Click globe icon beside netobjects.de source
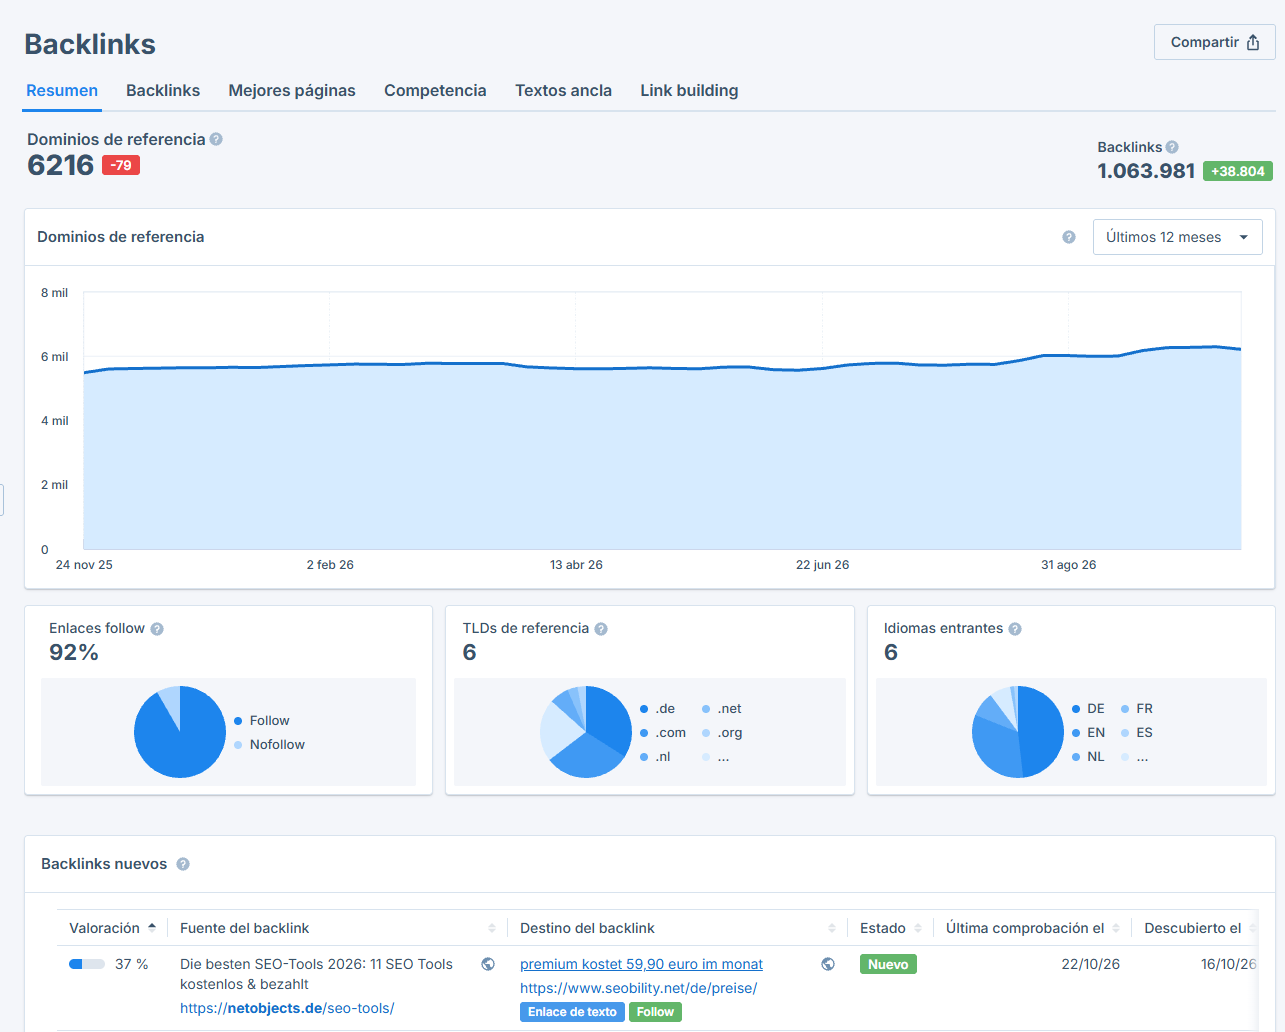This screenshot has width=1285, height=1032. pyautogui.click(x=488, y=964)
